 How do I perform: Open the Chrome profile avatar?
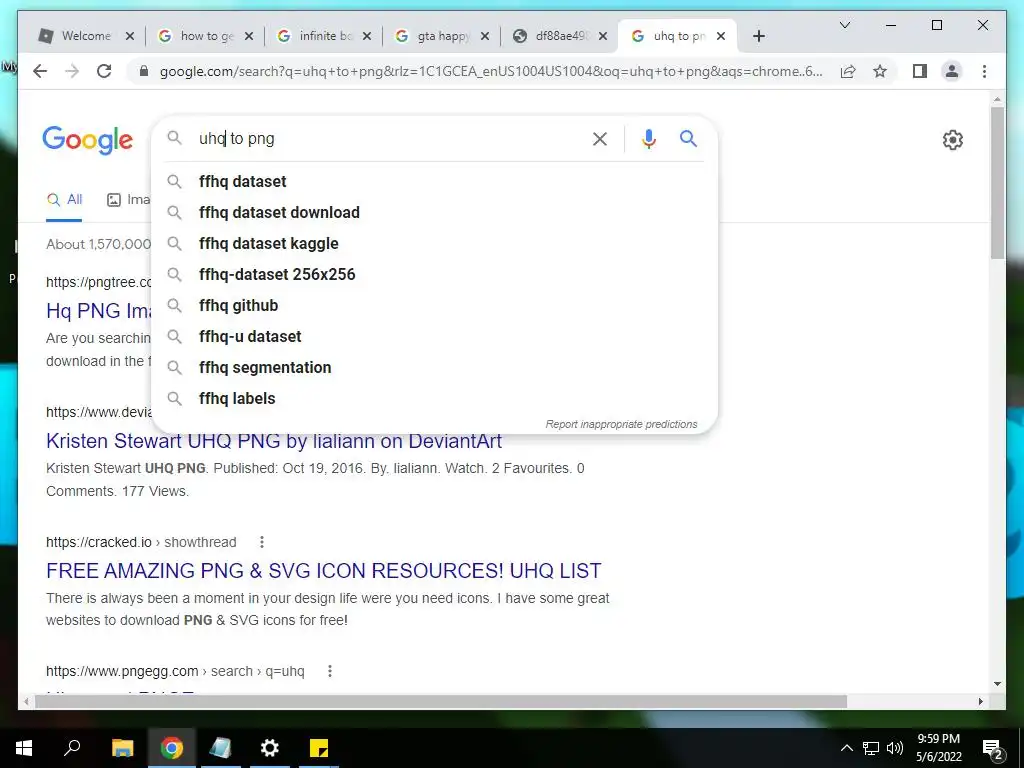point(952,71)
